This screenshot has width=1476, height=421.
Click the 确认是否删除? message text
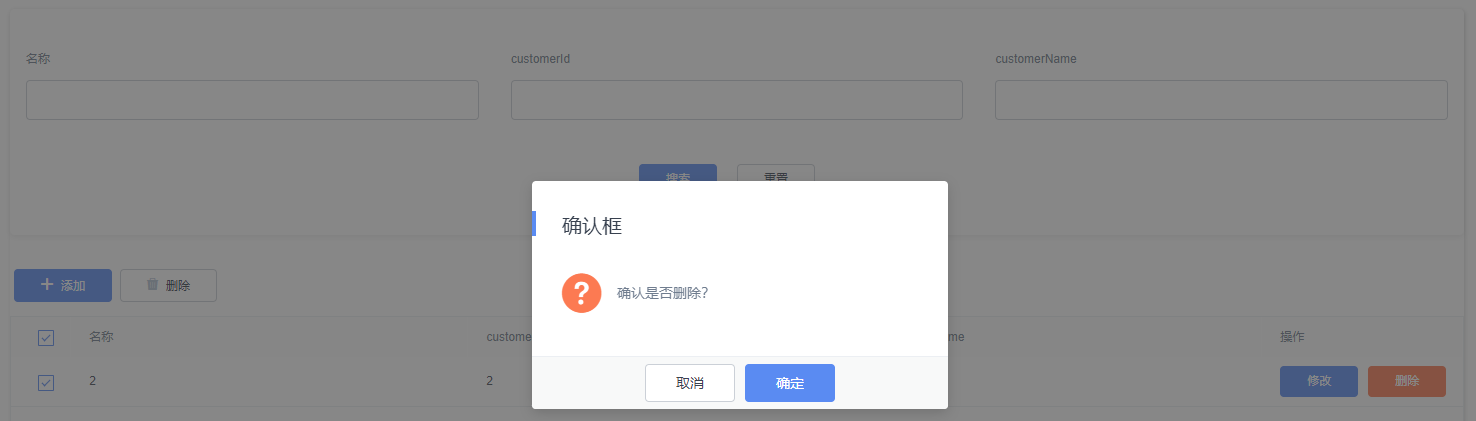[x=663, y=293]
